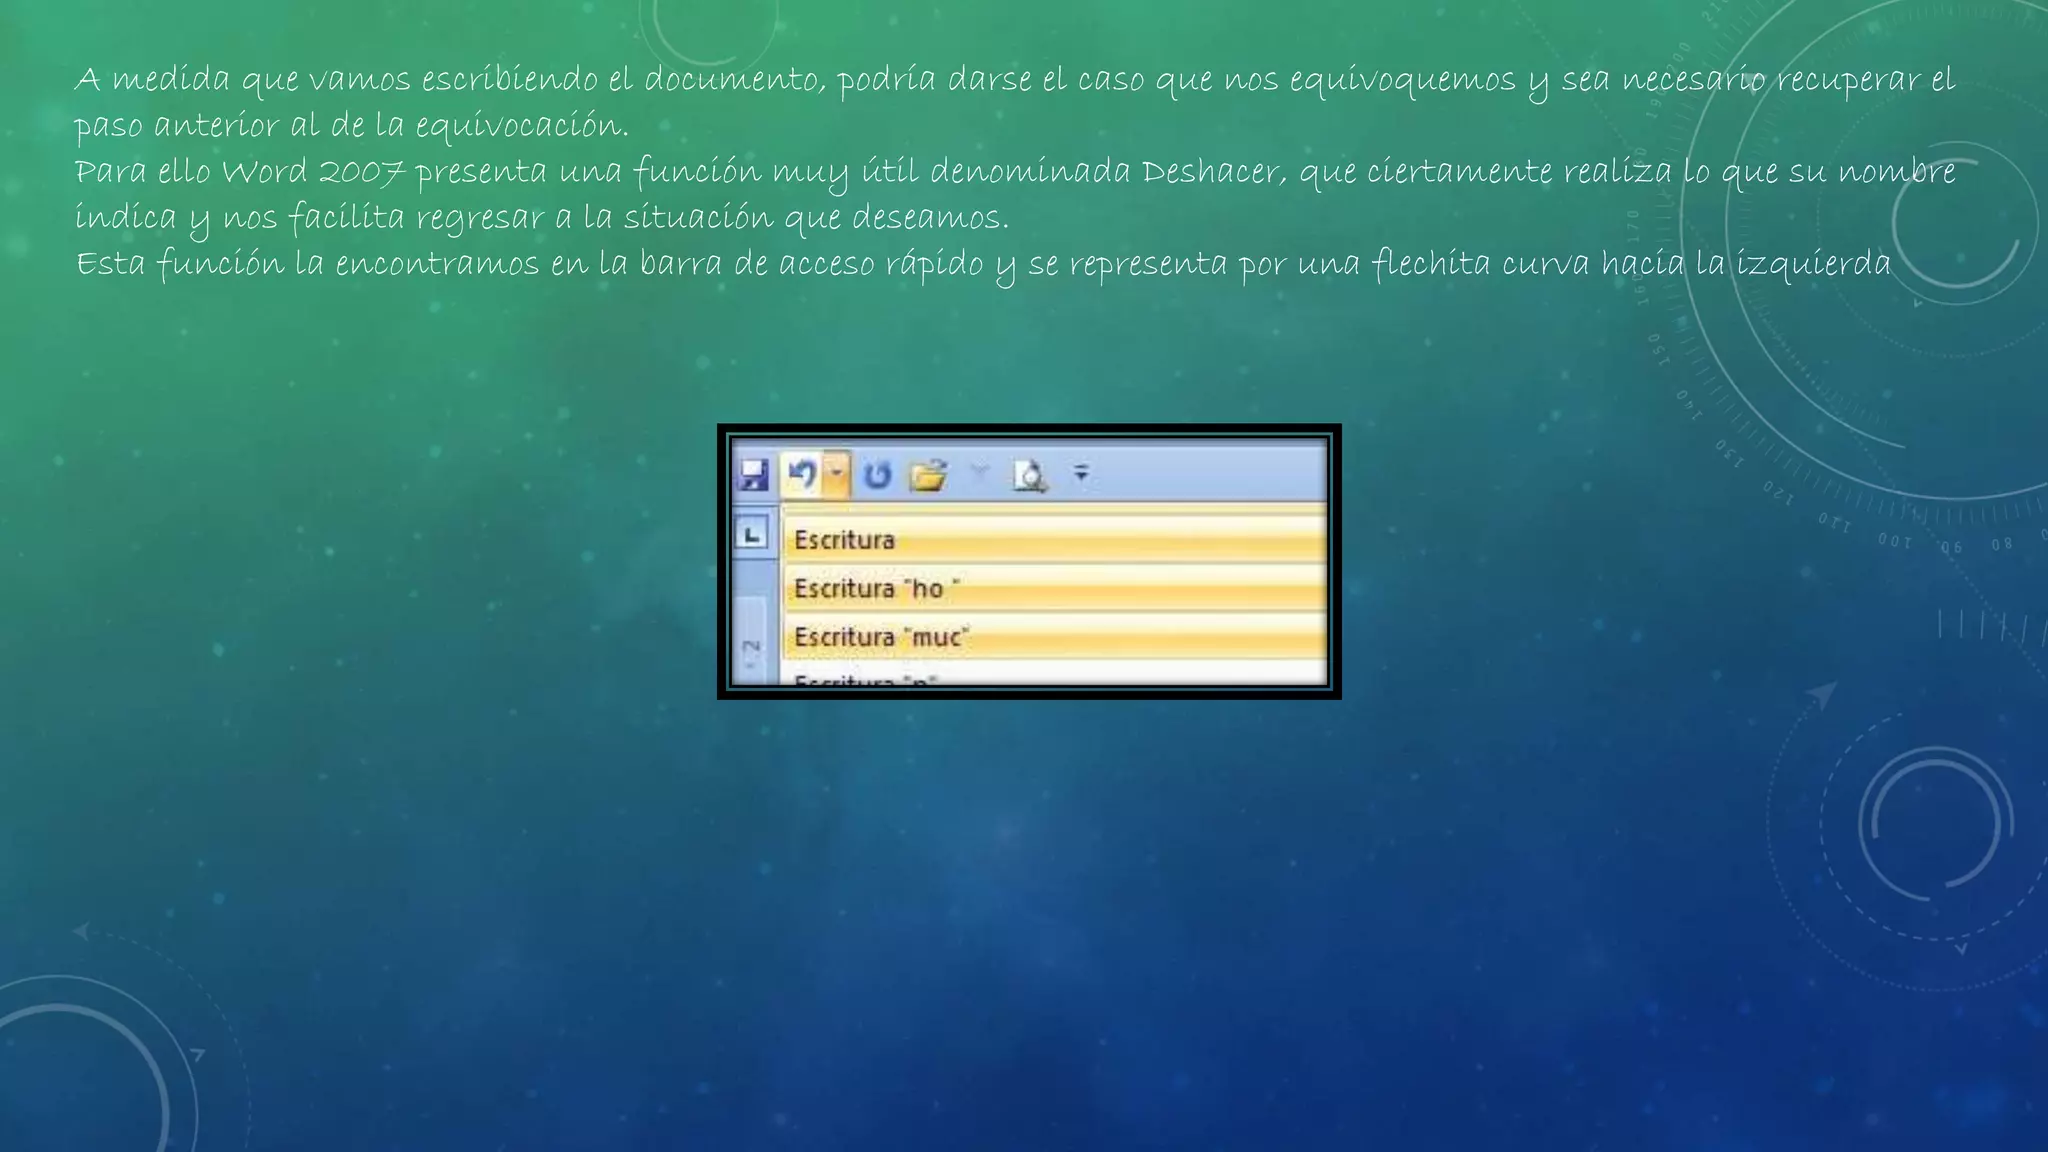Image resolution: width=2048 pixels, height=1152 pixels.
Task: Click the Redo circular arrow icon
Action: click(x=877, y=475)
